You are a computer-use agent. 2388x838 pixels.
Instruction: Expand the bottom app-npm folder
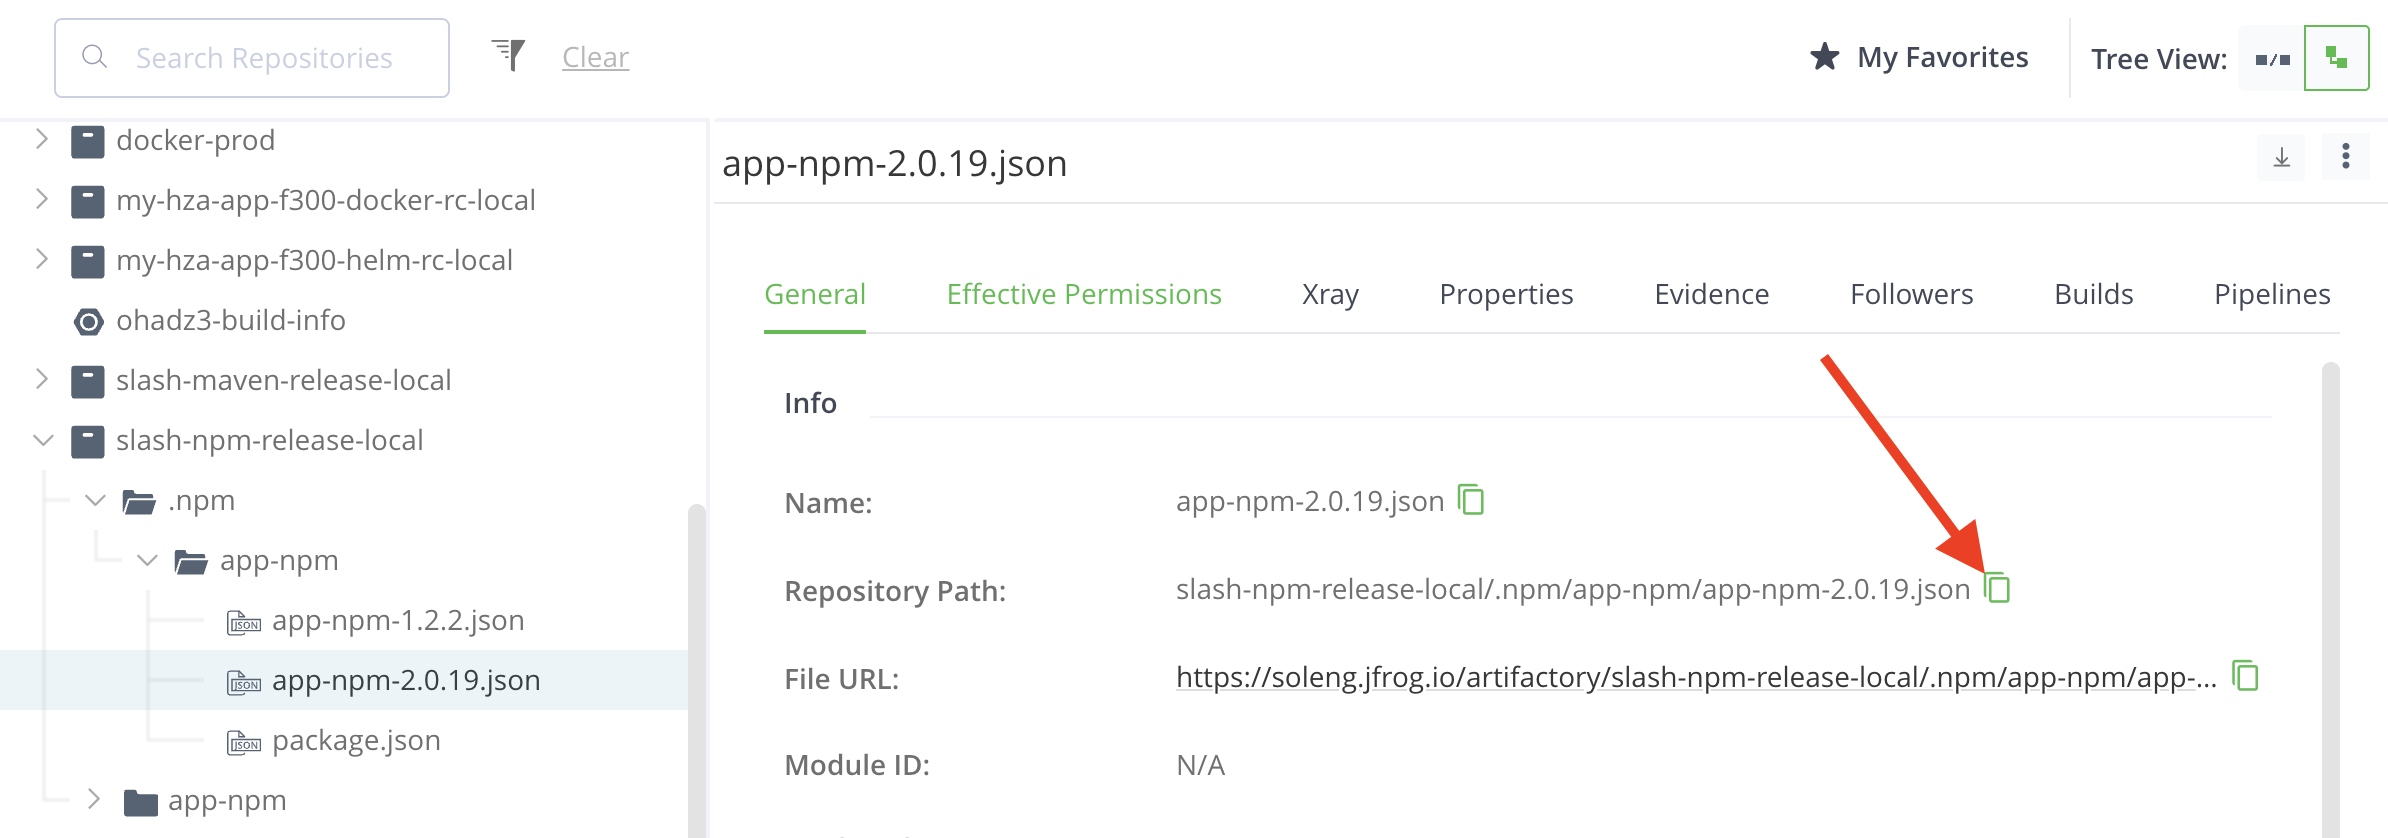(93, 799)
